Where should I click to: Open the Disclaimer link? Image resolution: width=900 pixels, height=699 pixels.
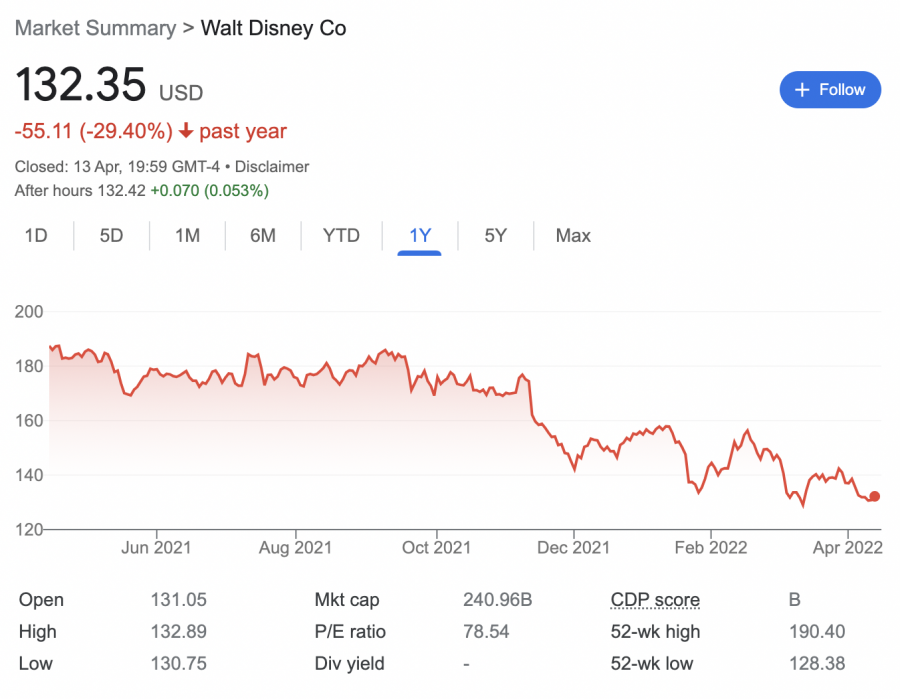tap(272, 167)
